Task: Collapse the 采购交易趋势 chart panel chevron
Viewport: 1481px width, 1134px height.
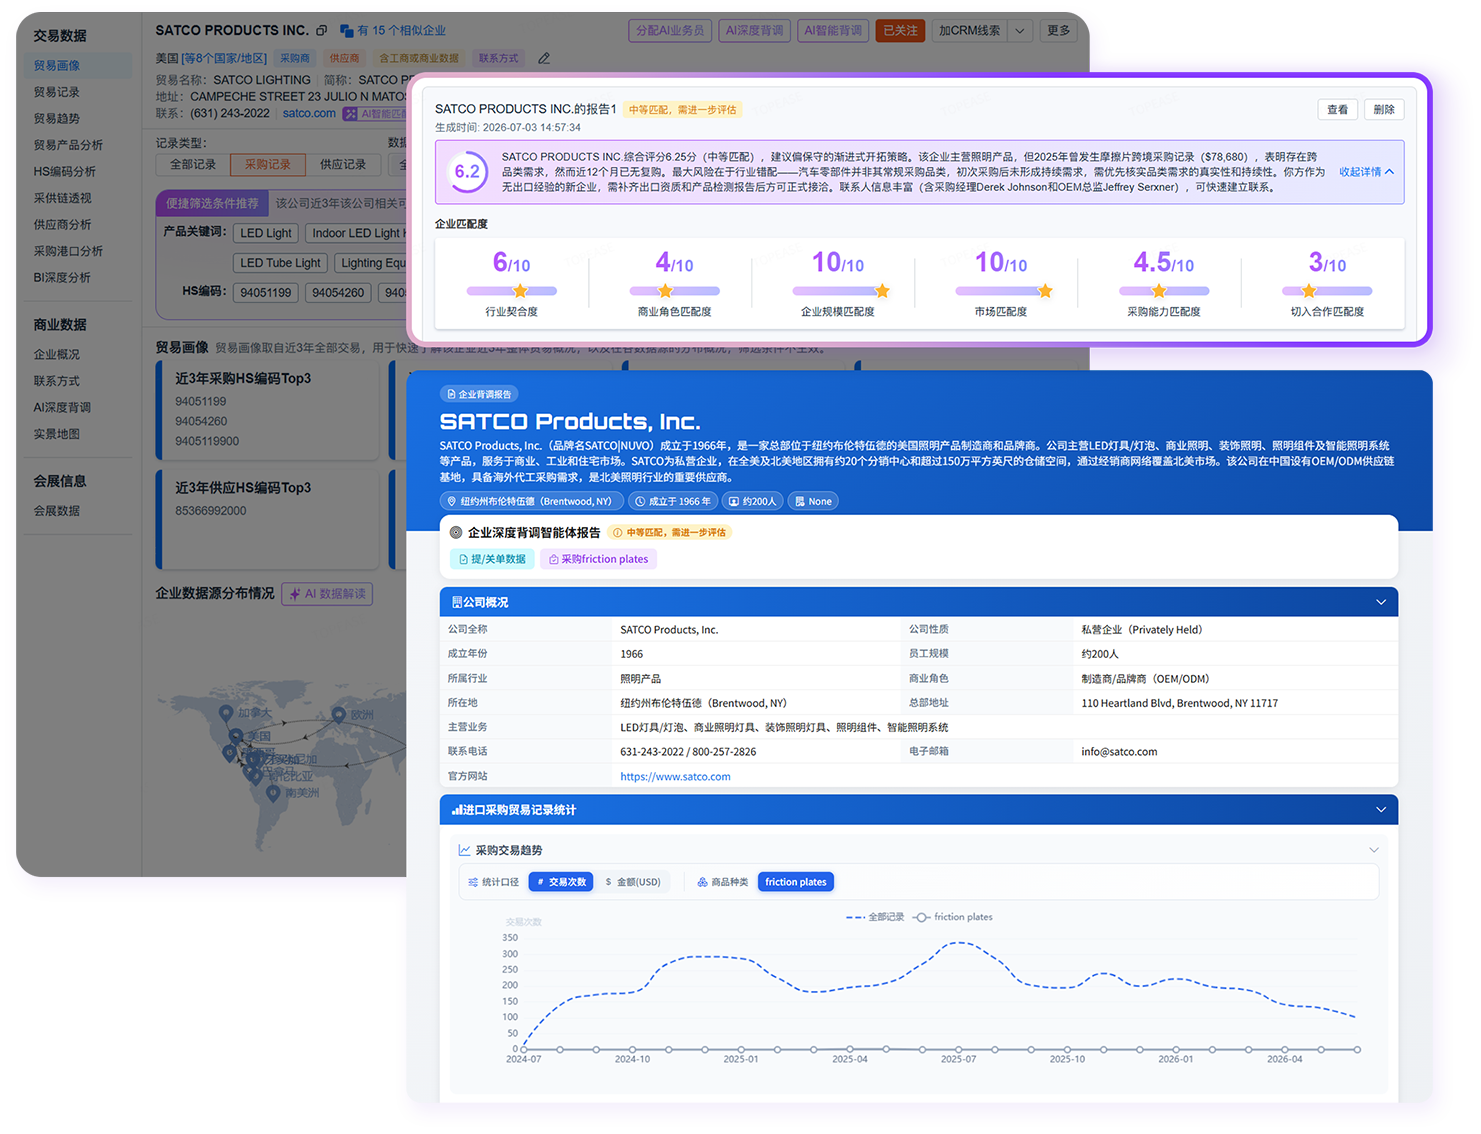Action: tap(1374, 850)
